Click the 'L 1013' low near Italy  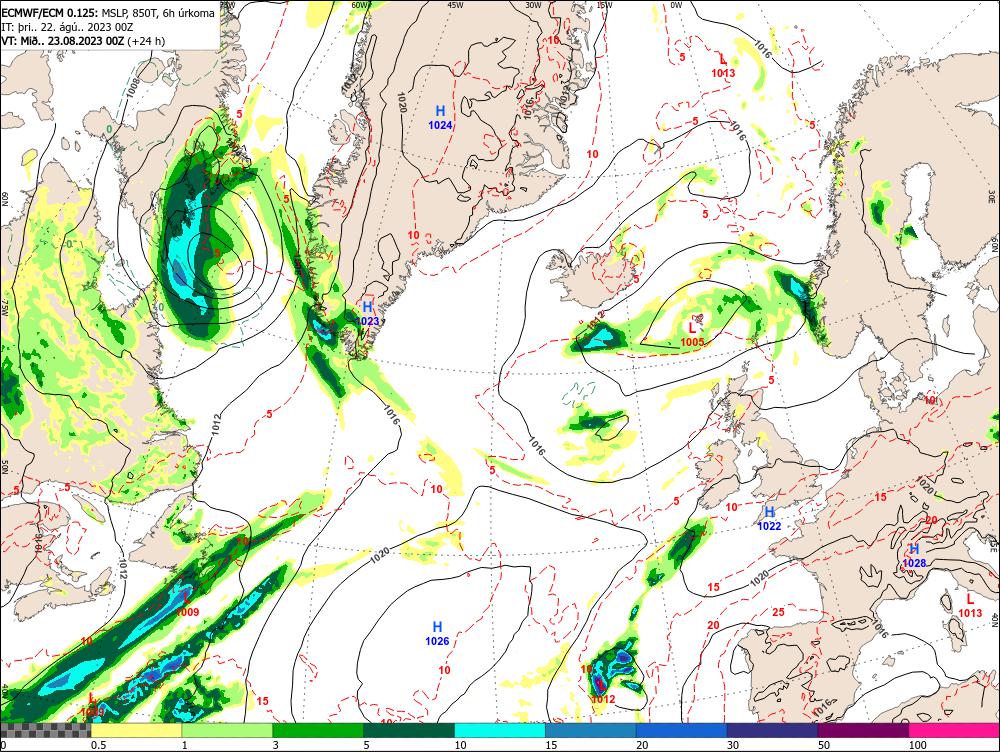point(970,605)
